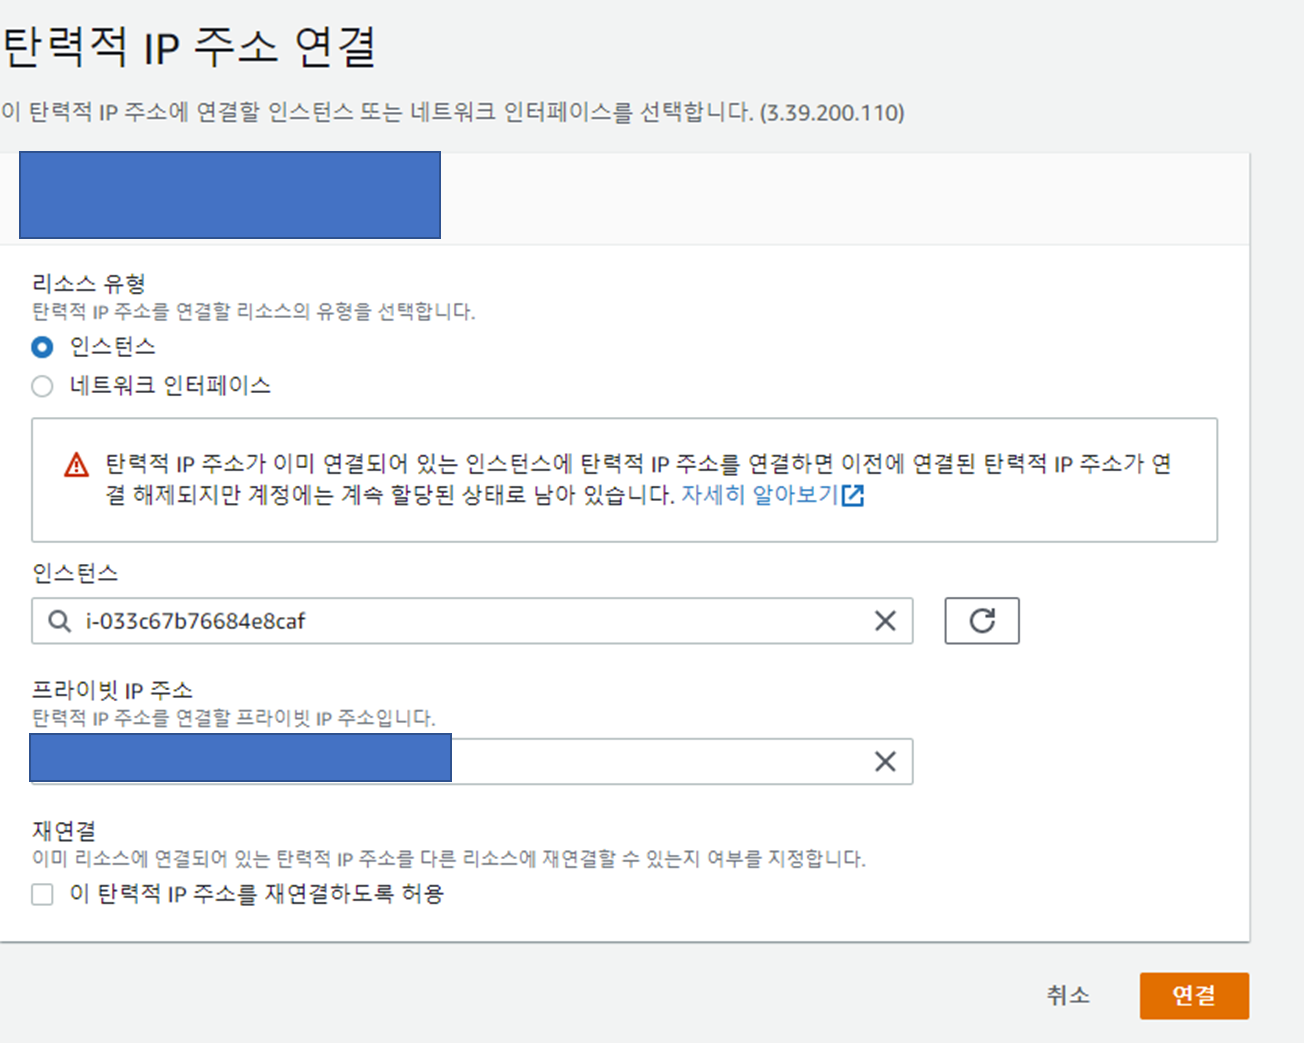This screenshot has height=1043, width=1304.
Task: Click the 취소 button
Action: coord(1068,995)
